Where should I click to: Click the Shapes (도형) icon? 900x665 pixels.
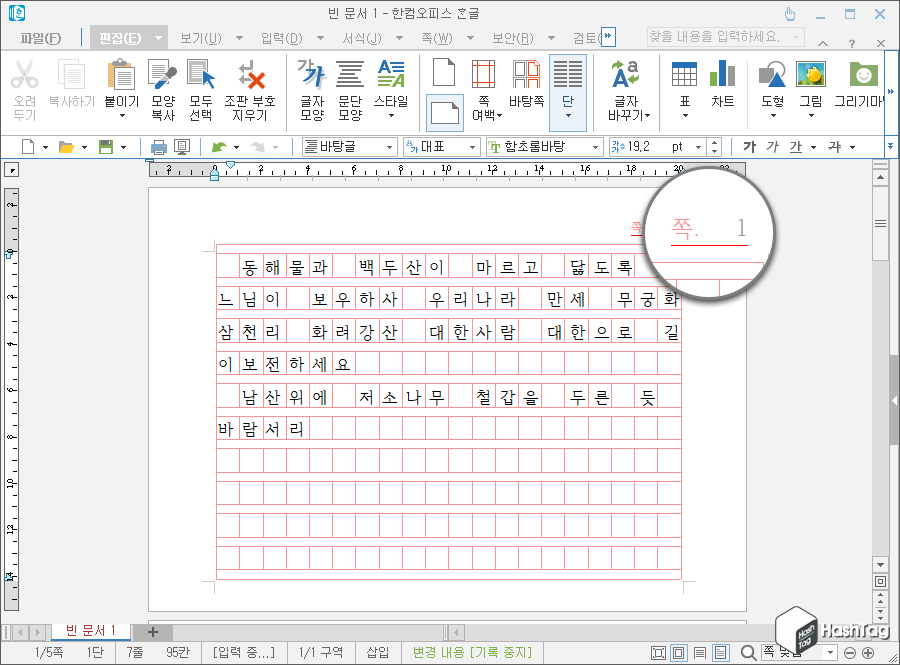772,75
